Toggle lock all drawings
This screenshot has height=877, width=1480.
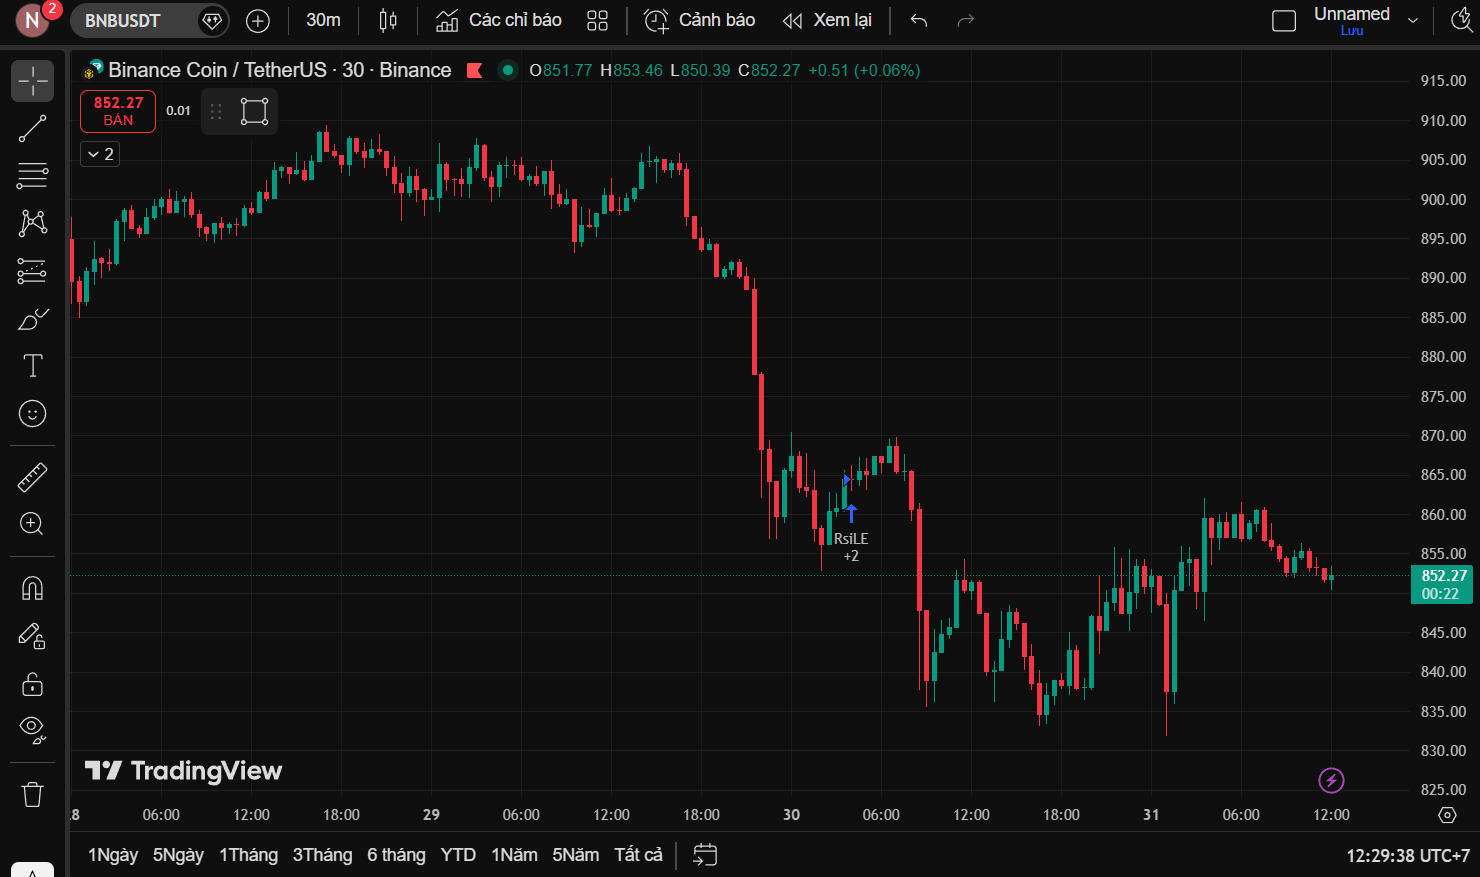pos(32,684)
